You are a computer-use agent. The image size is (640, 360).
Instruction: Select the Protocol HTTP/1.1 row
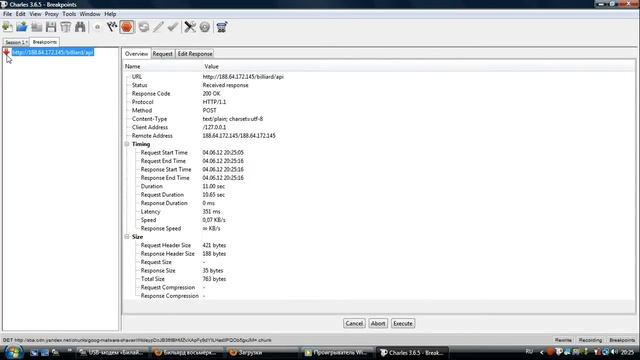[378, 102]
